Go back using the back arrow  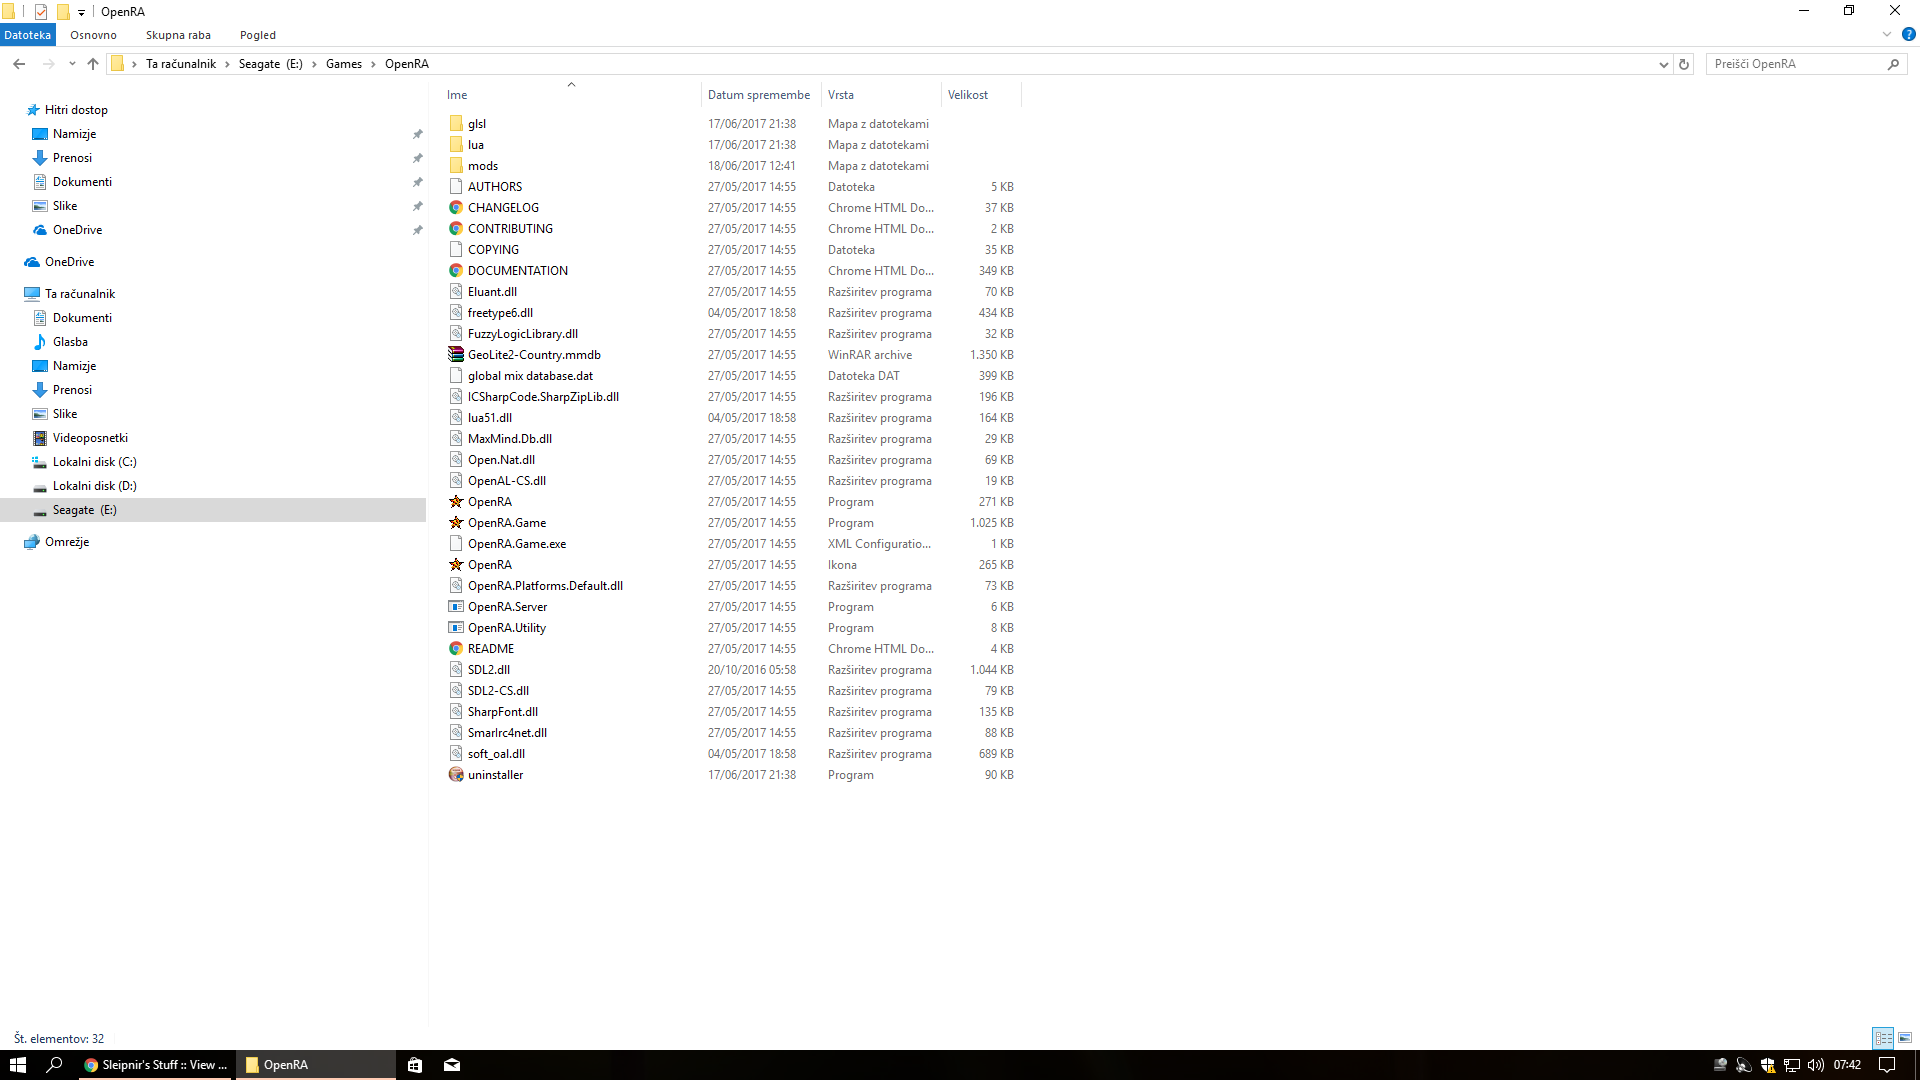pyautogui.click(x=19, y=64)
